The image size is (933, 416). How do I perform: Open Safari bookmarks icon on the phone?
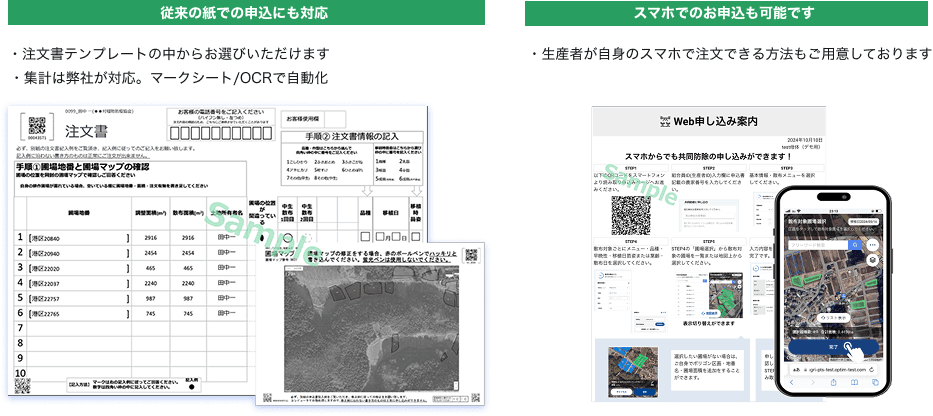click(854, 382)
